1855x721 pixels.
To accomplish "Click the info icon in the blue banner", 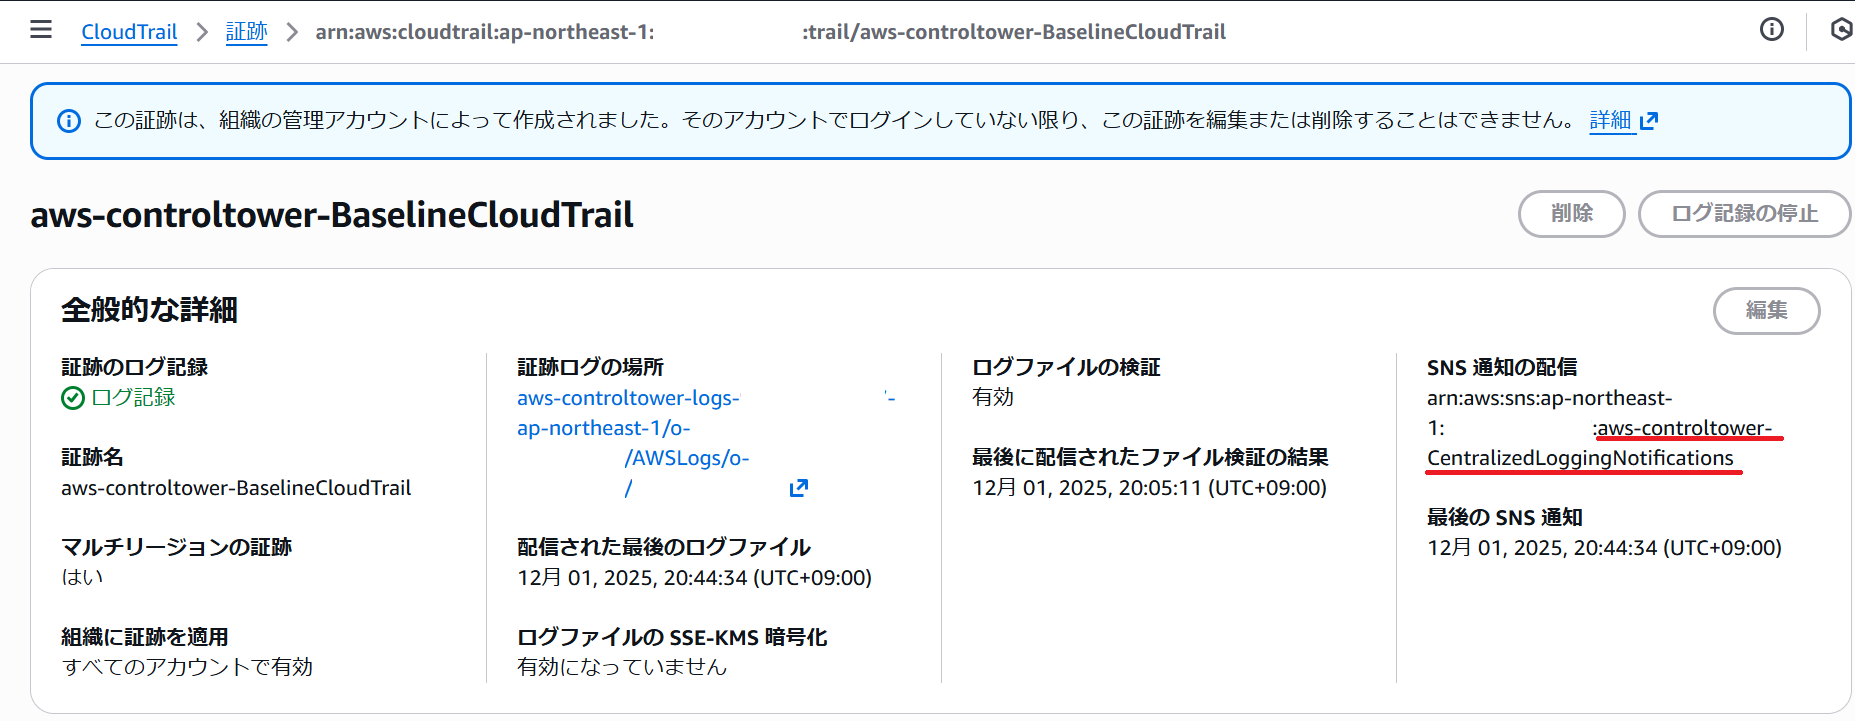I will click(x=69, y=121).
